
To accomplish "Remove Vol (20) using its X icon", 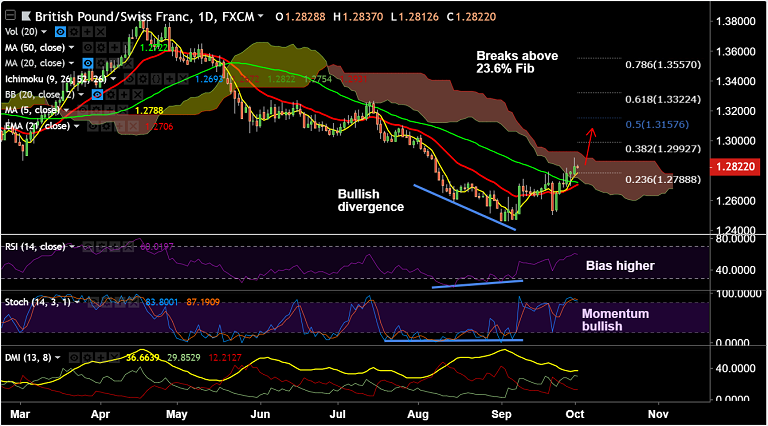I will tap(100, 32).
